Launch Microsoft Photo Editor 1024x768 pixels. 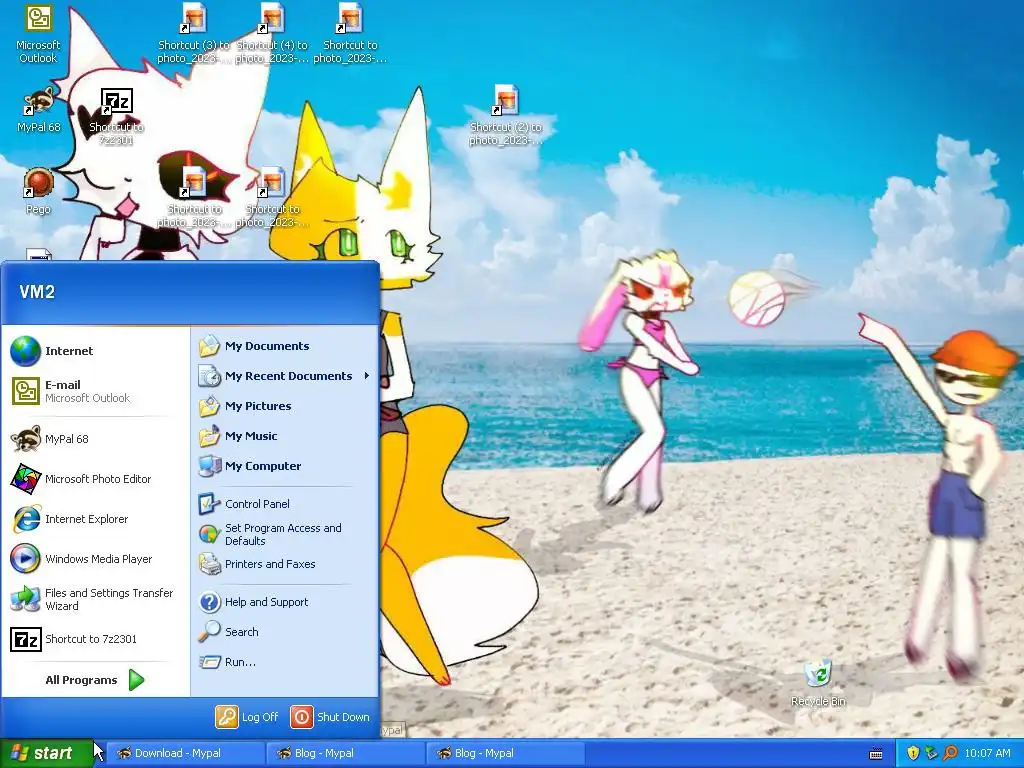coord(95,479)
